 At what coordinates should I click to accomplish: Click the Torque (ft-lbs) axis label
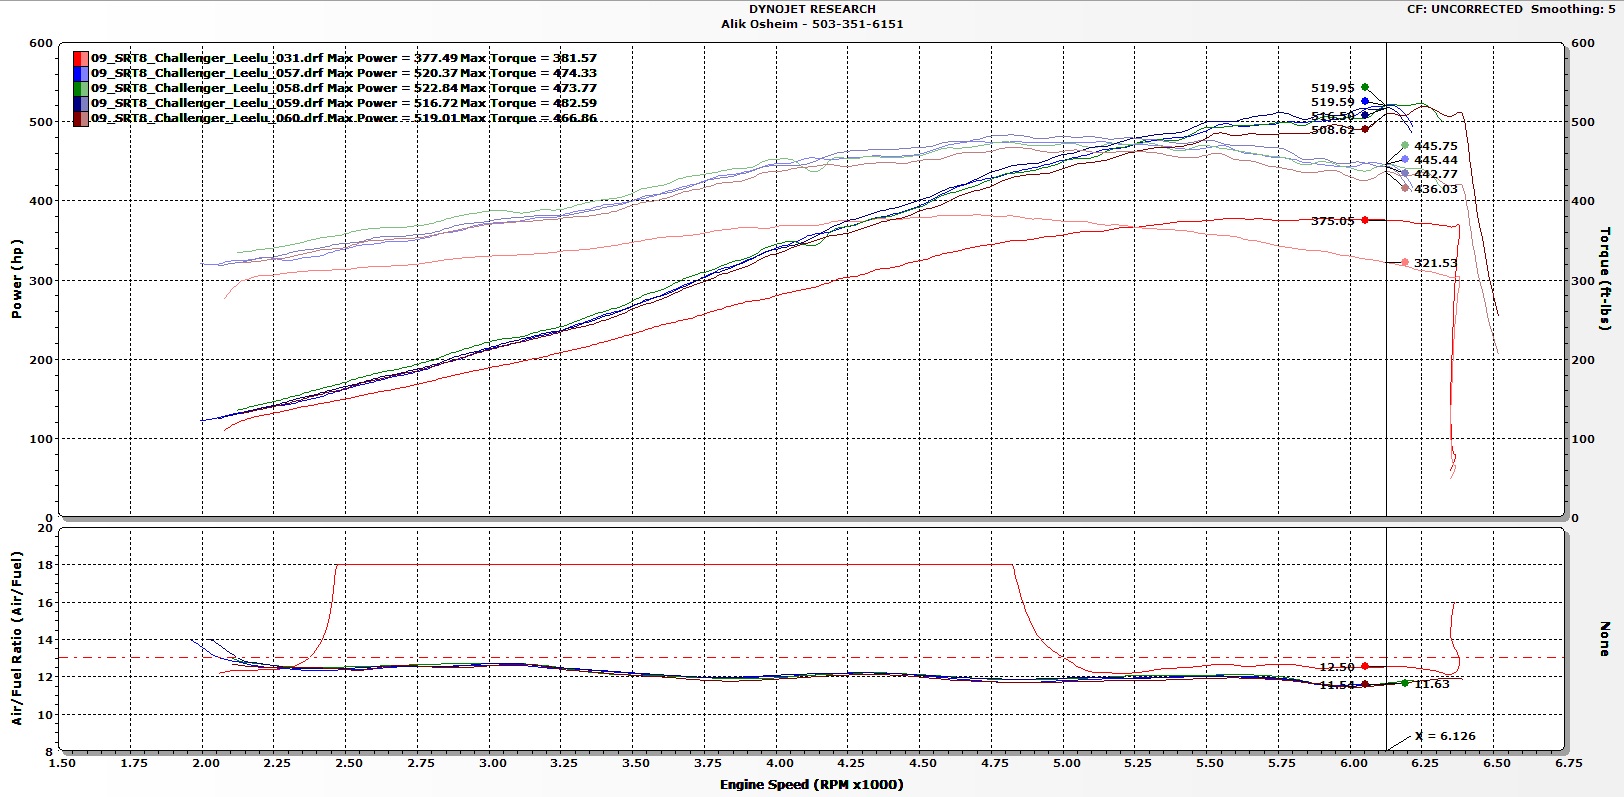pos(1606,279)
